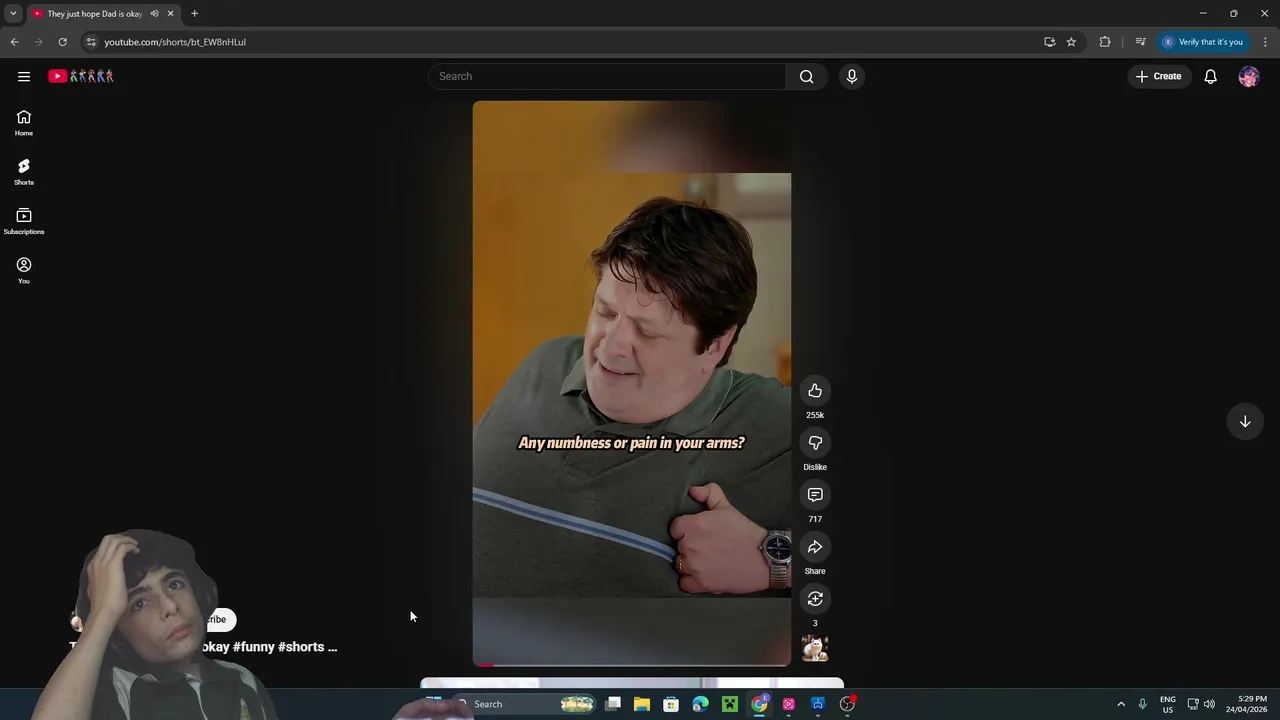Open volume control in system tray
The width and height of the screenshot is (1280, 720).
point(1209,704)
